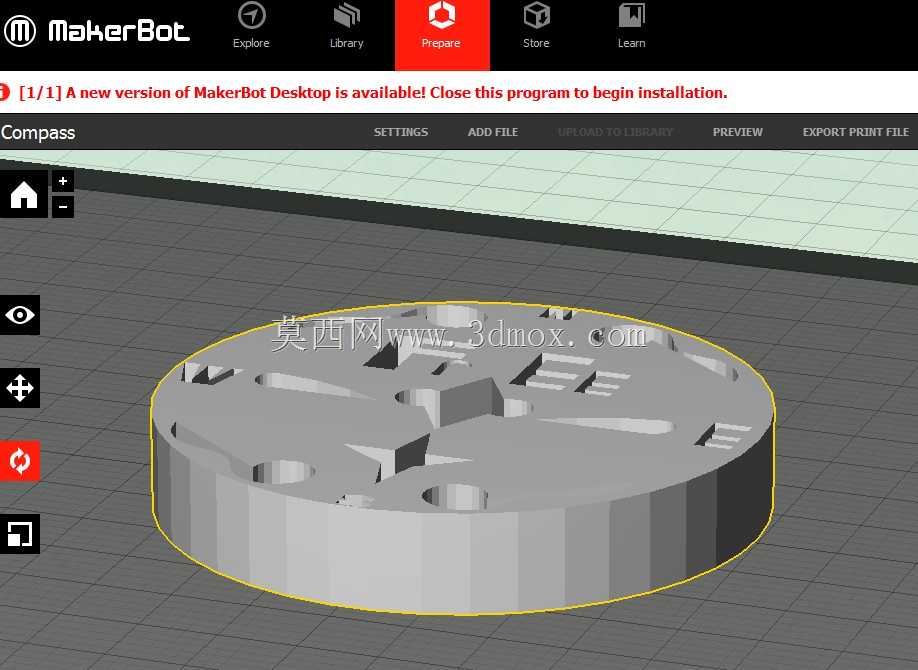Select the Move tool arrows icon
918x670 pixels.
pos(20,388)
